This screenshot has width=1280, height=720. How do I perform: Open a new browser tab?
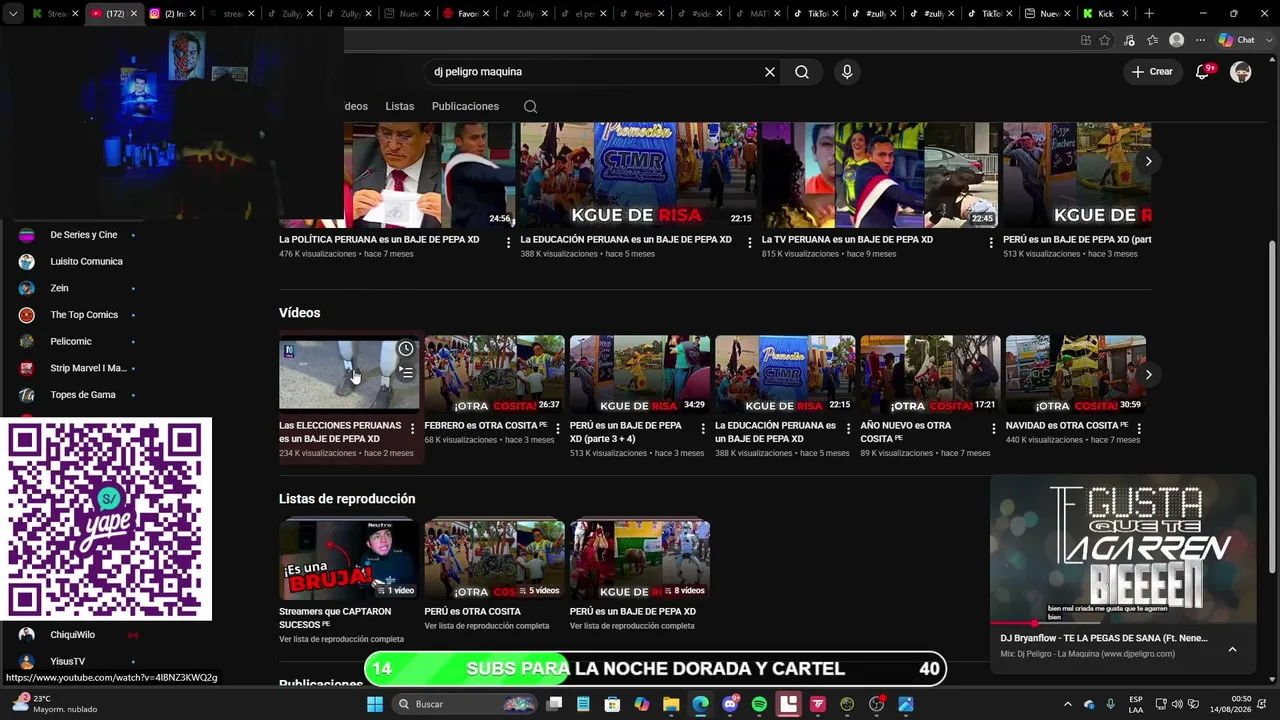[1149, 14]
